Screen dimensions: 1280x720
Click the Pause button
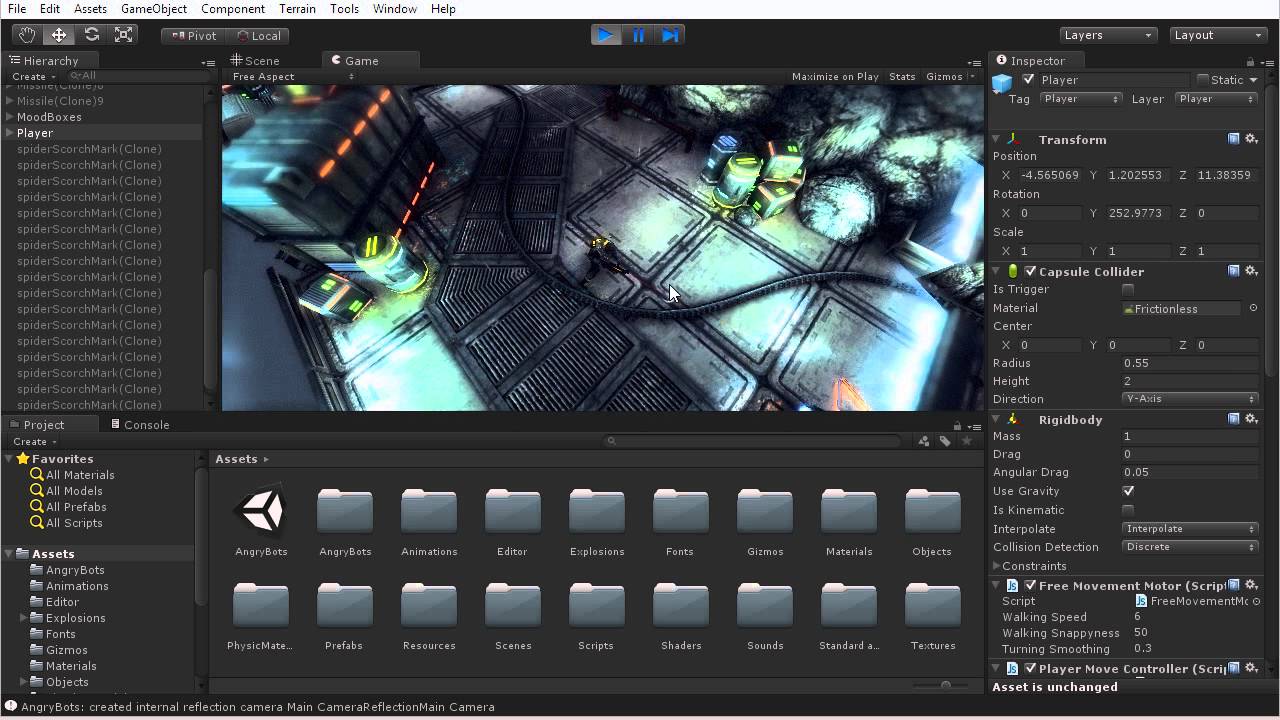pyautogui.click(x=639, y=35)
